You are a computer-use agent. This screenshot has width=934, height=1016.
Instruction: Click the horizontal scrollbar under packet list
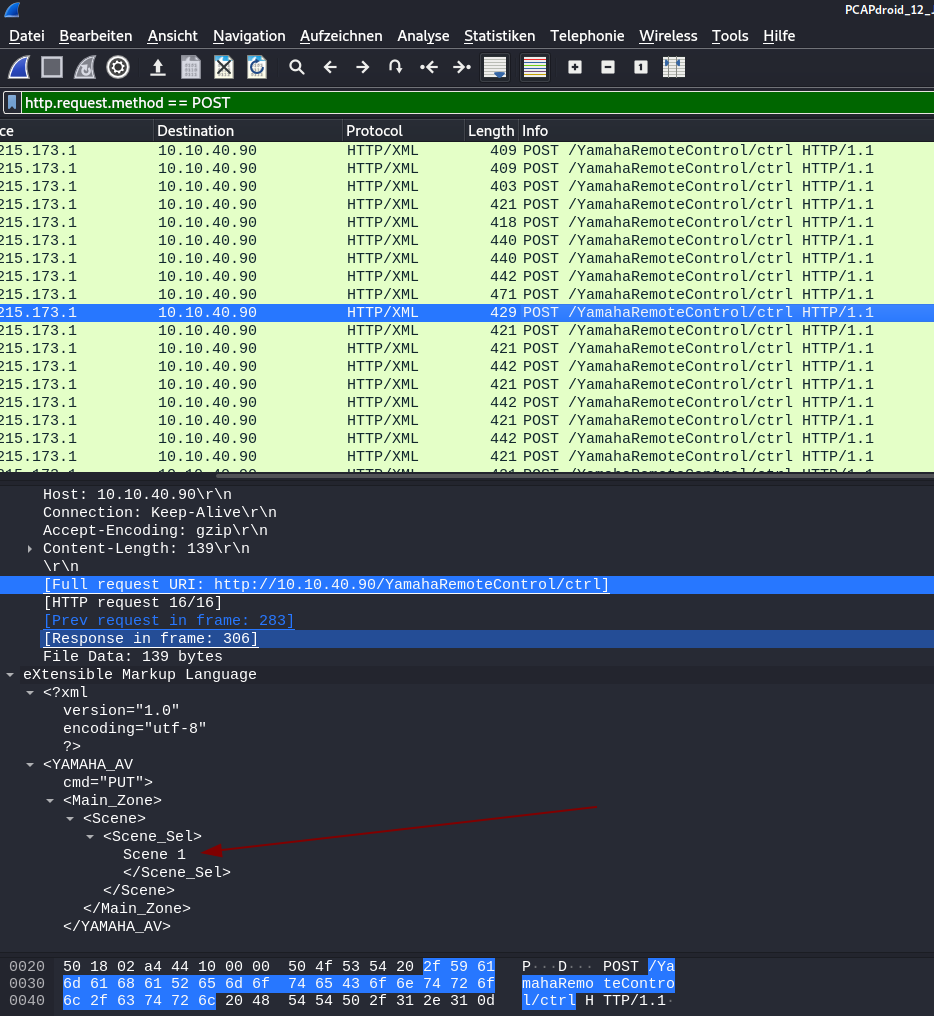click(574, 476)
